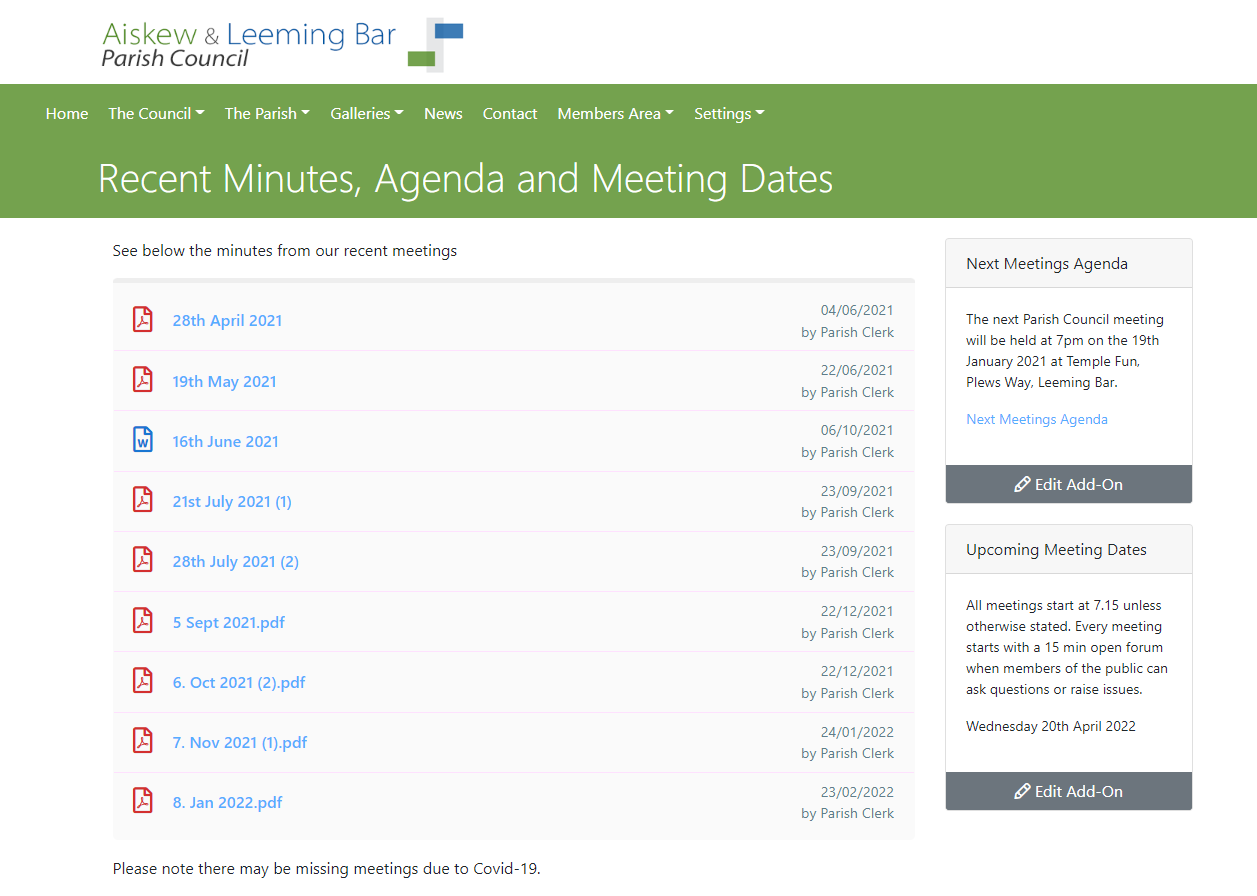1257x896 pixels.
Task: Open the Members Area dropdown
Action: click(615, 114)
